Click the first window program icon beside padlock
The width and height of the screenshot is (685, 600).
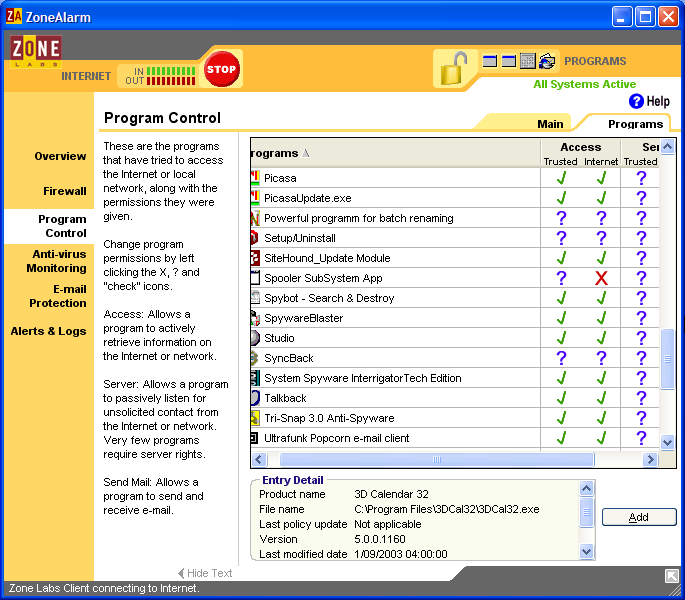click(490, 61)
